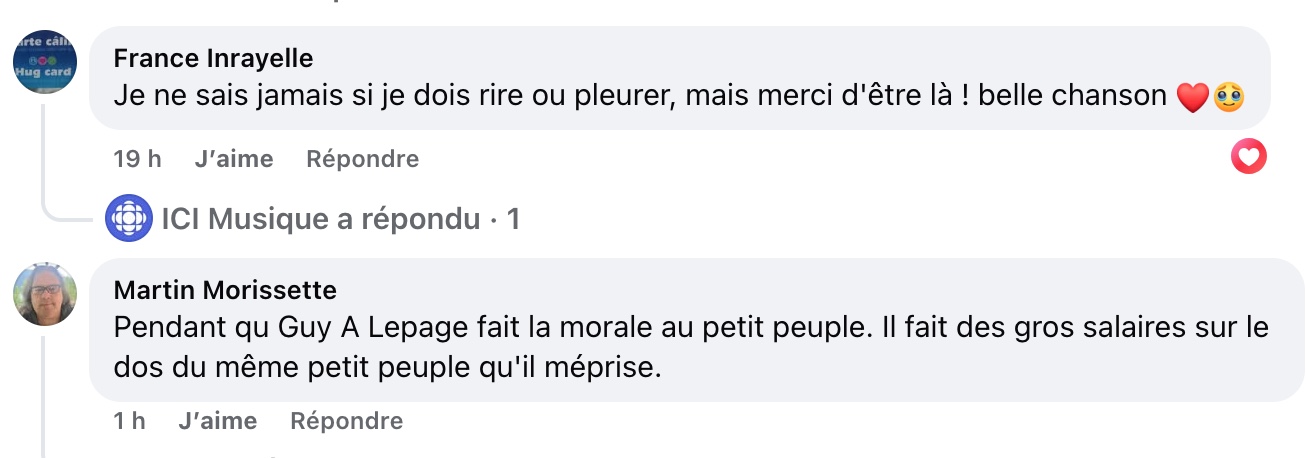Image resolution: width=1306 pixels, height=458 pixels.
Task: Click the '19 h' comment timestamp
Action: [x=138, y=159]
